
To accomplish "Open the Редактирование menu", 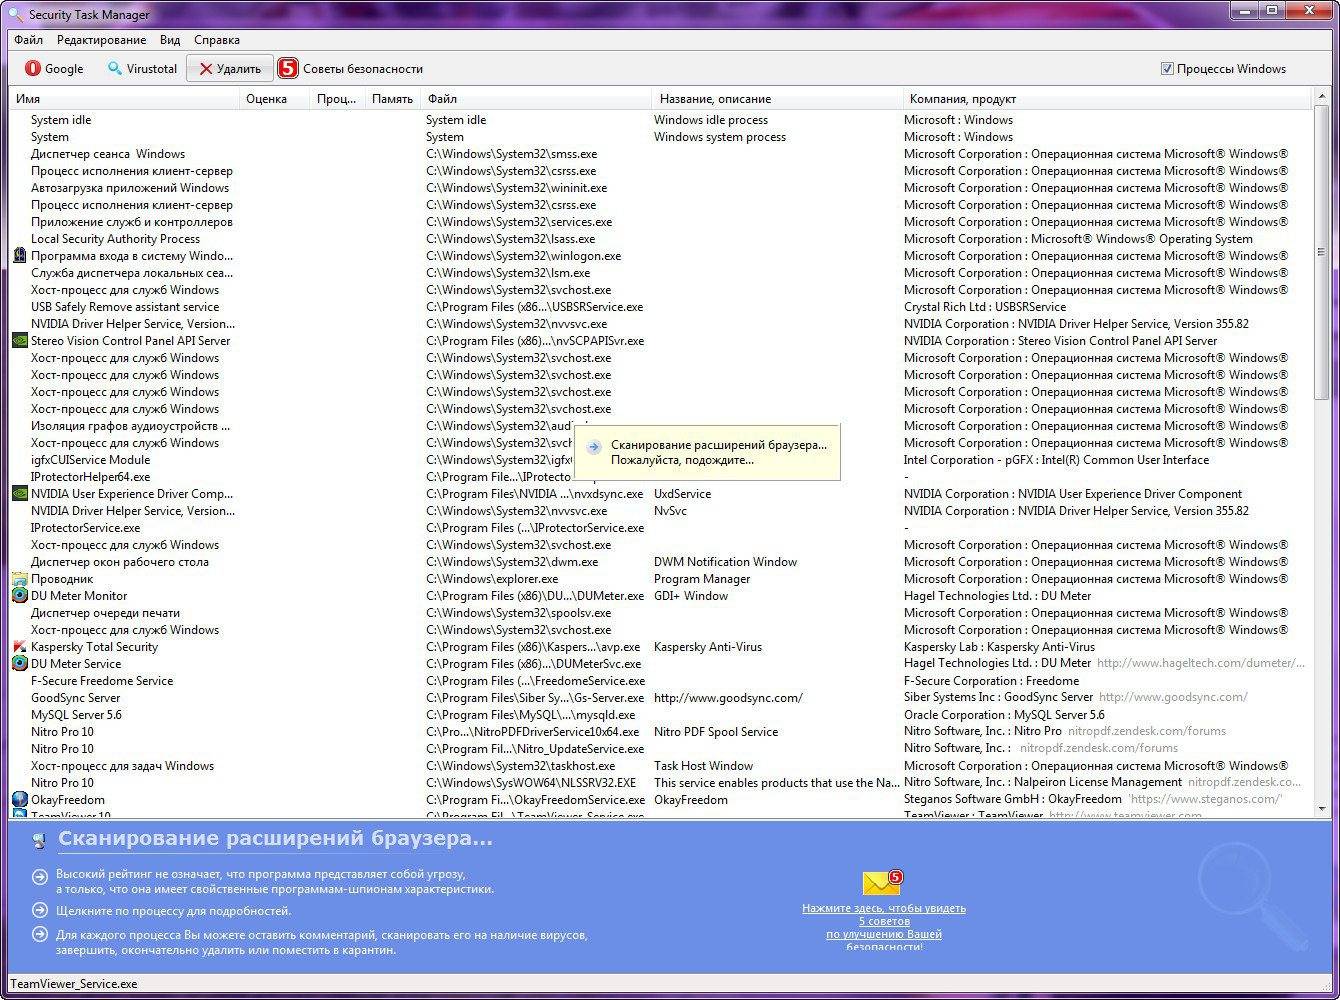I will (101, 40).
